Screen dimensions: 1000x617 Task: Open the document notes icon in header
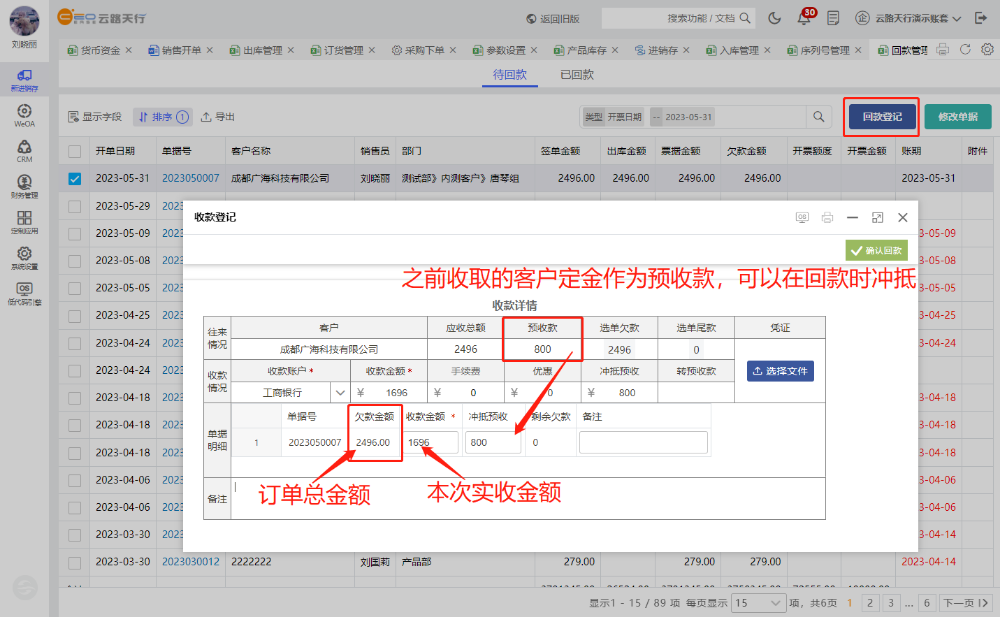pyautogui.click(x=833, y=18)
